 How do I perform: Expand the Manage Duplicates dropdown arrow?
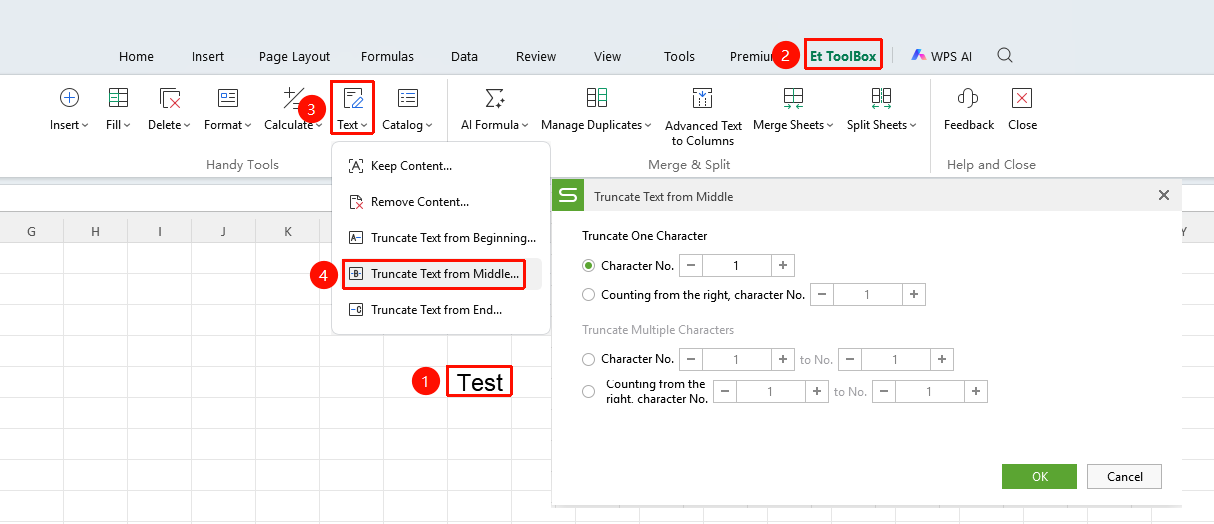pos(648,126)
